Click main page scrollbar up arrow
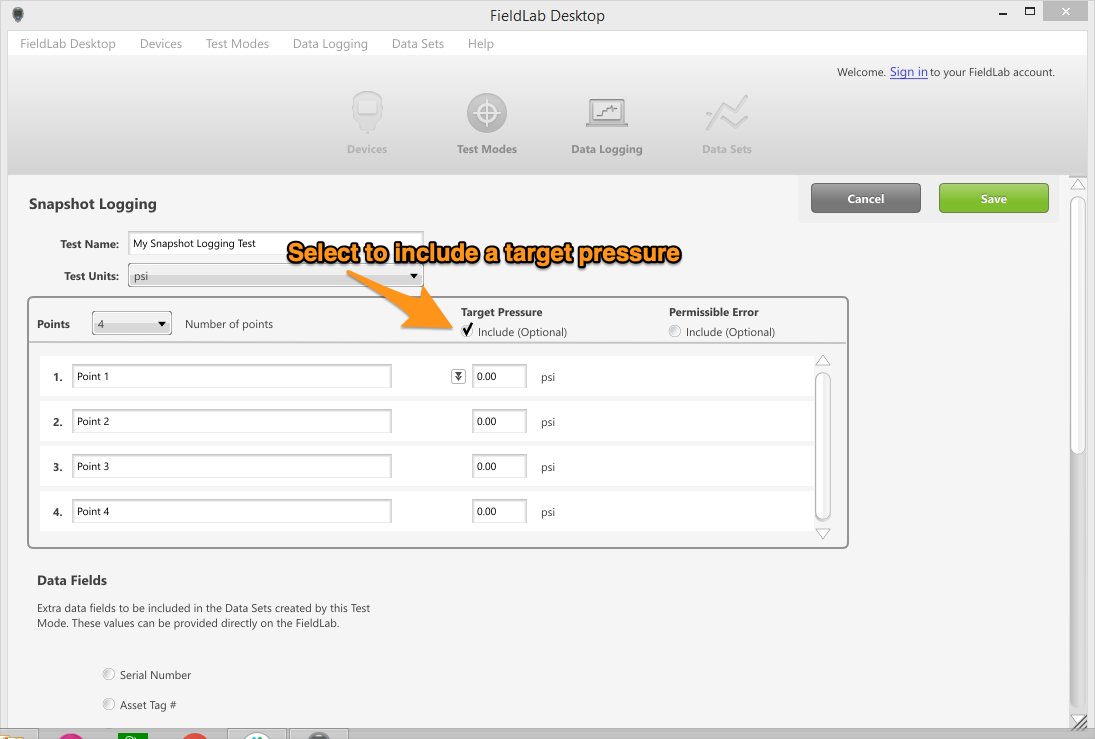1095x739 pixels. coord(1078,184)
